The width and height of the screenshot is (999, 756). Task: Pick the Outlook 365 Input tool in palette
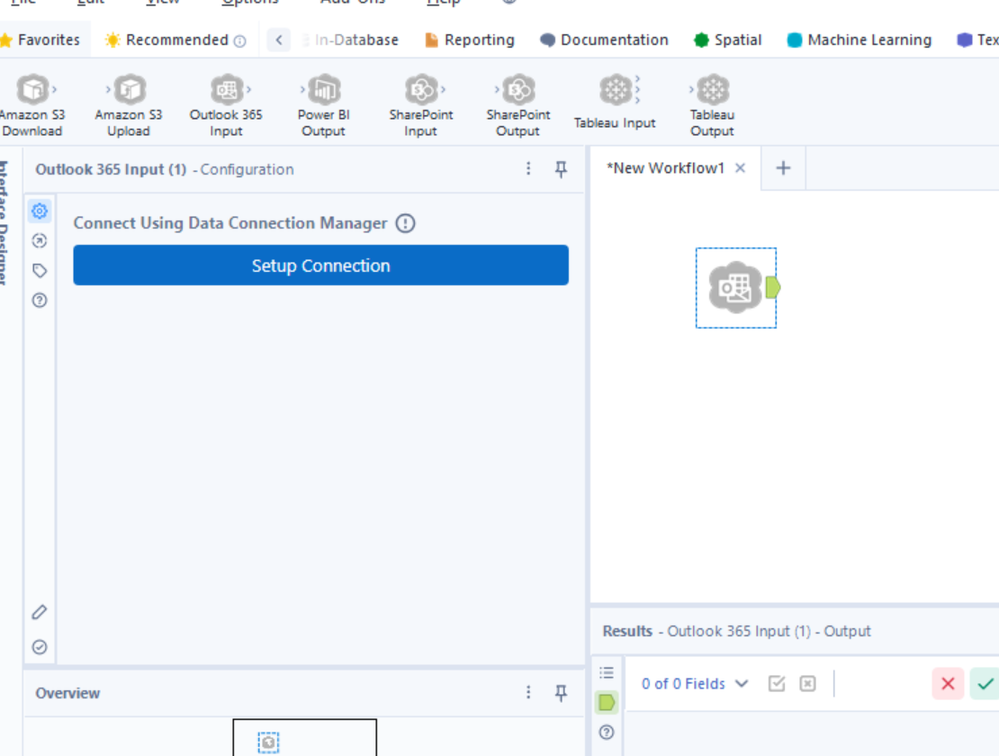[x=226, y=106]
